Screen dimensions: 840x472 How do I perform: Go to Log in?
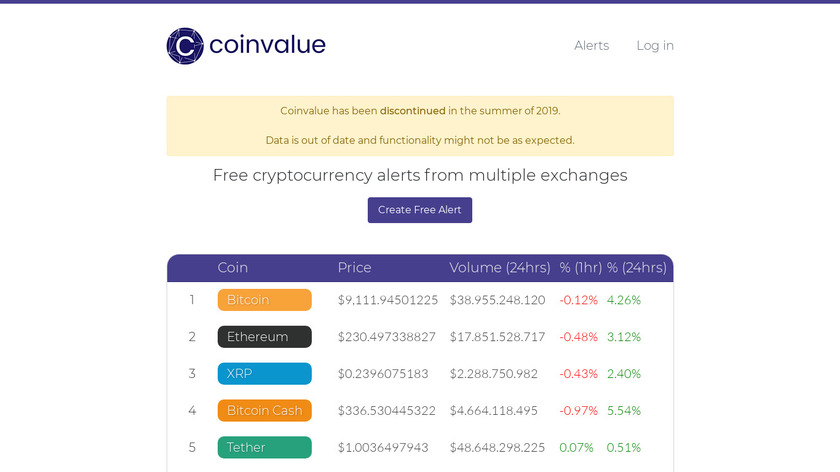tap(655, 46)
